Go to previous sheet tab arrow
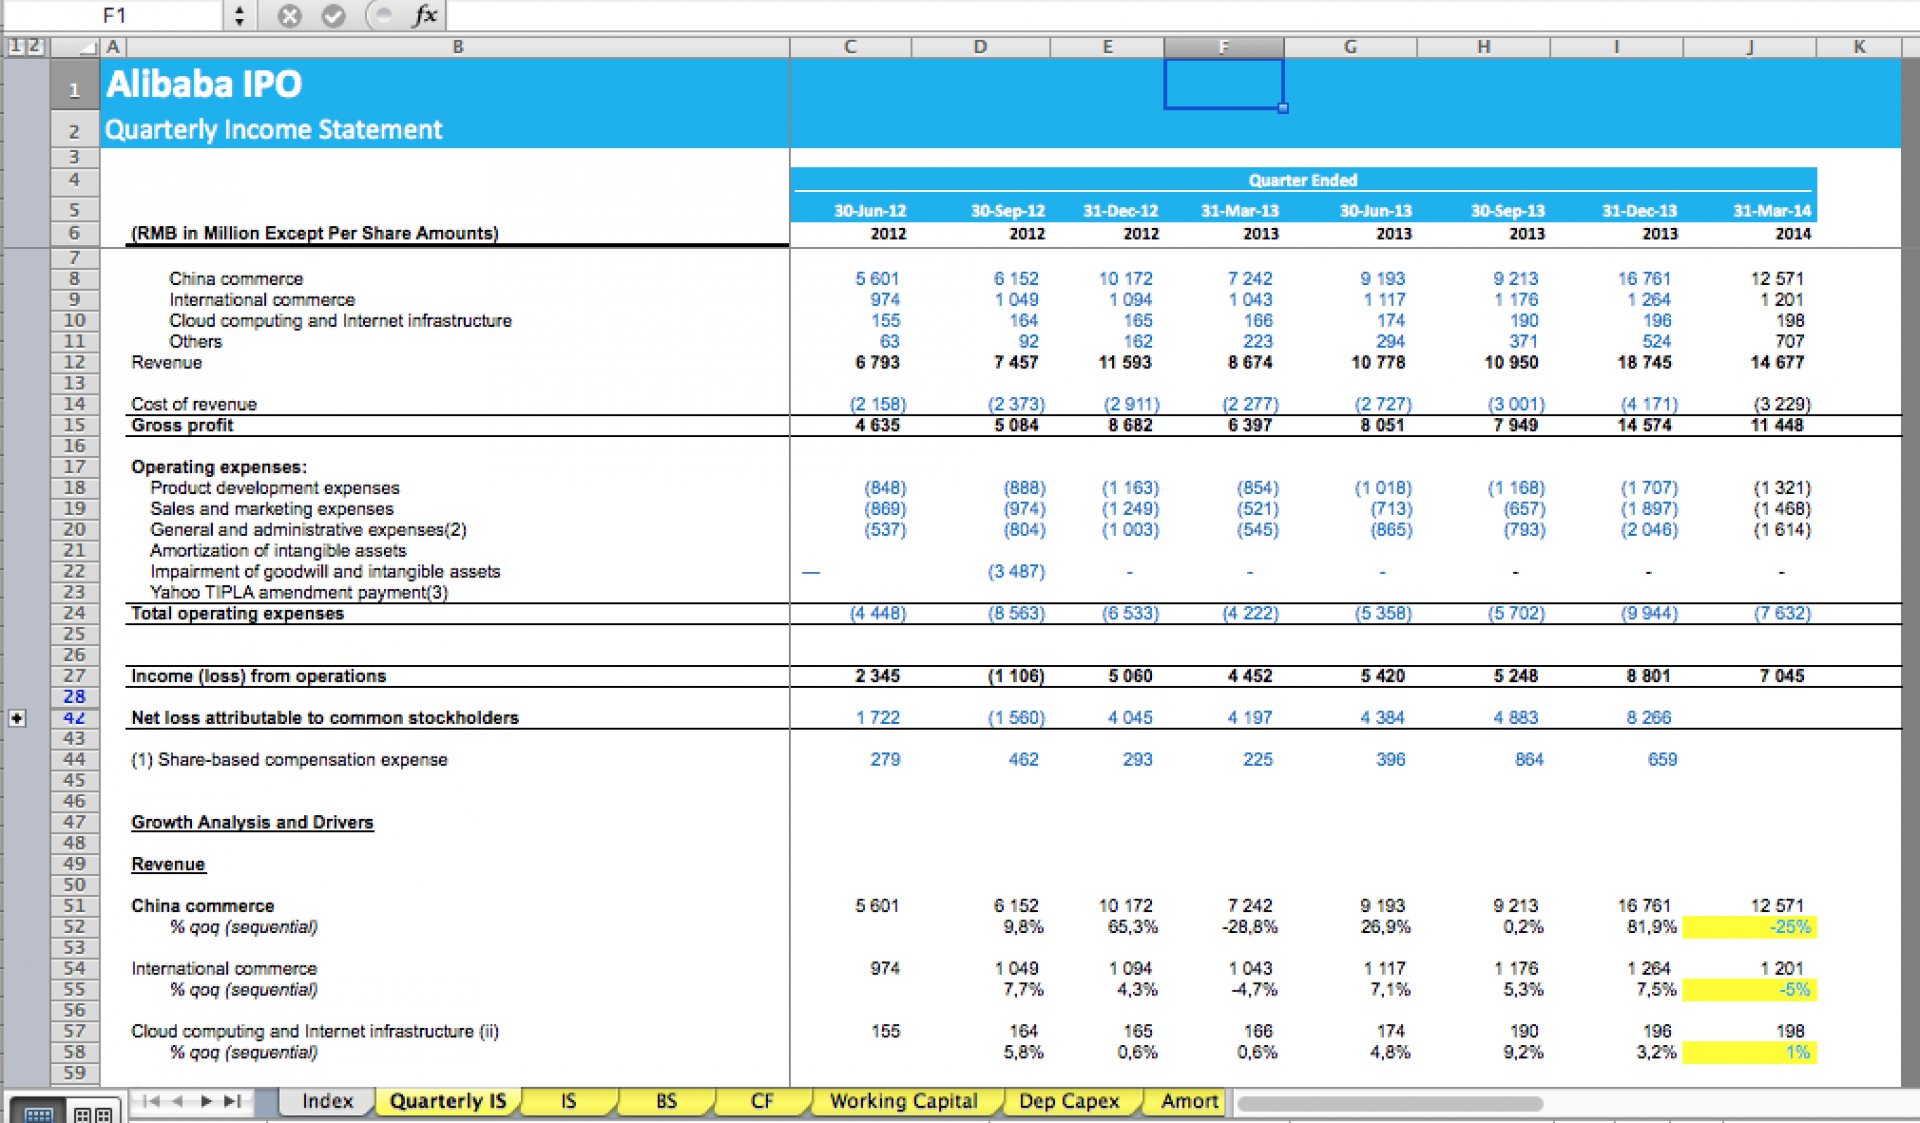1920x1123 pixels. click(178, 1101)
